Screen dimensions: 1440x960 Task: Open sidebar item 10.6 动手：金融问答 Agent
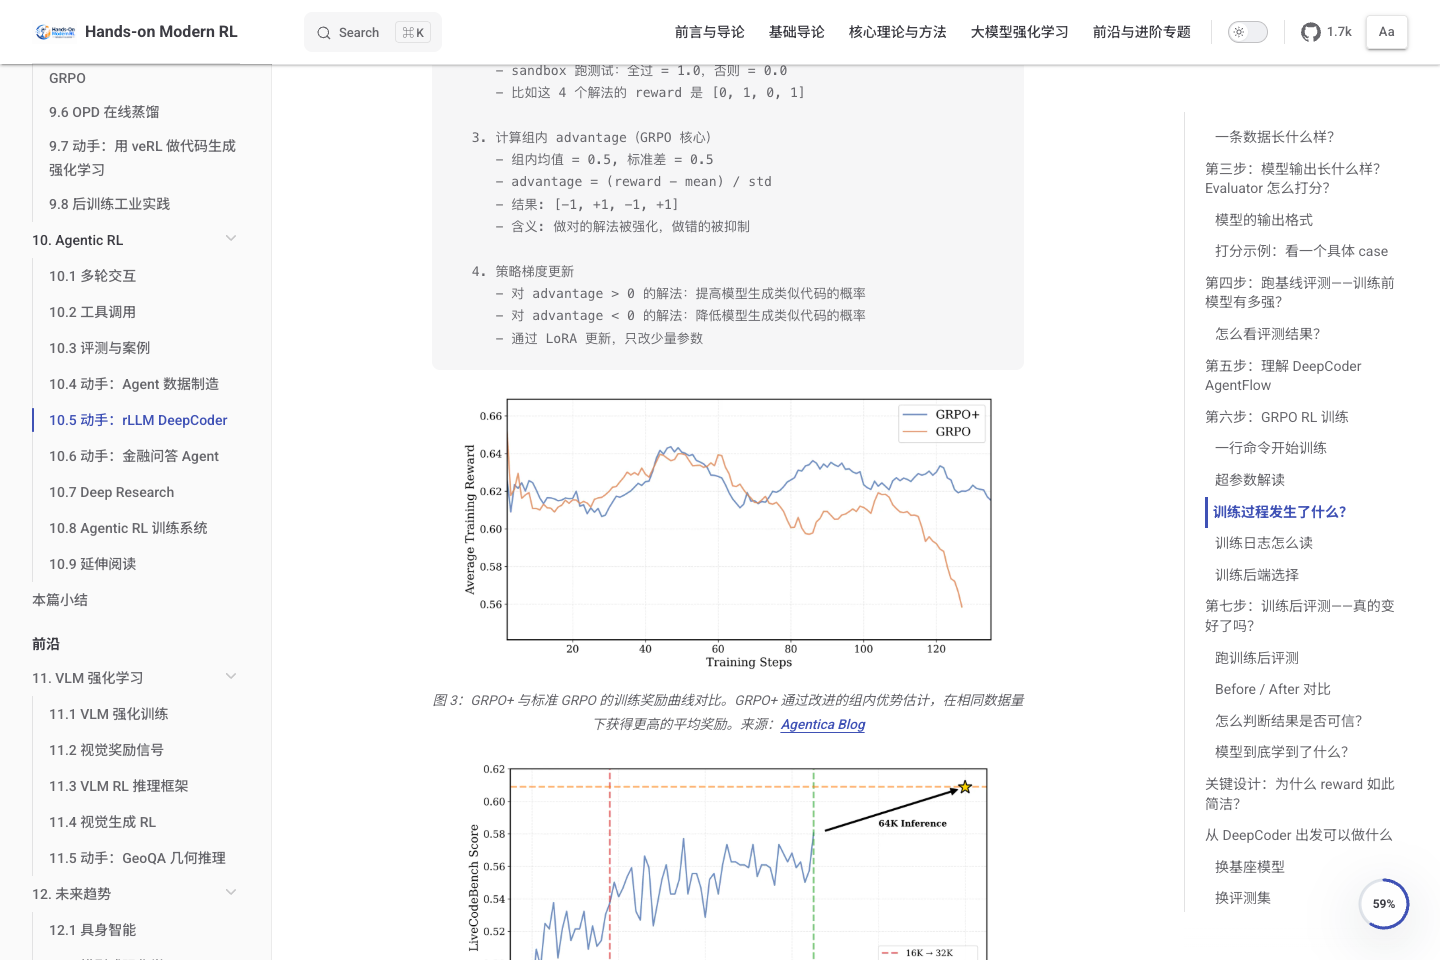(134, 456)
